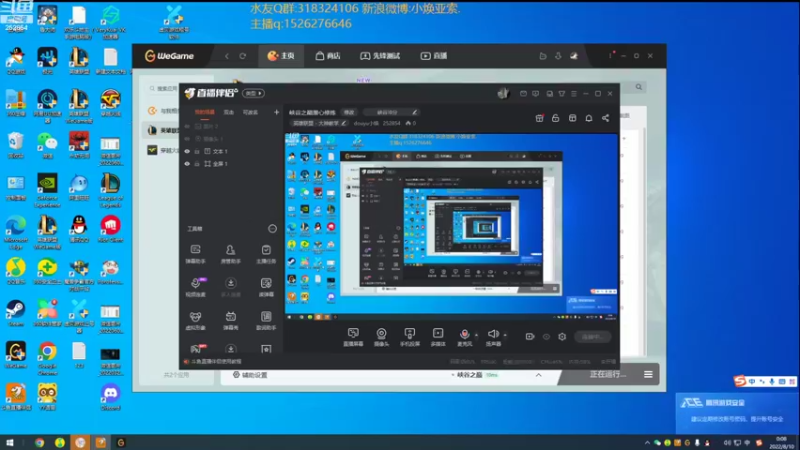Open the 虚拟形象 bear-face tool

coord(195,321)
